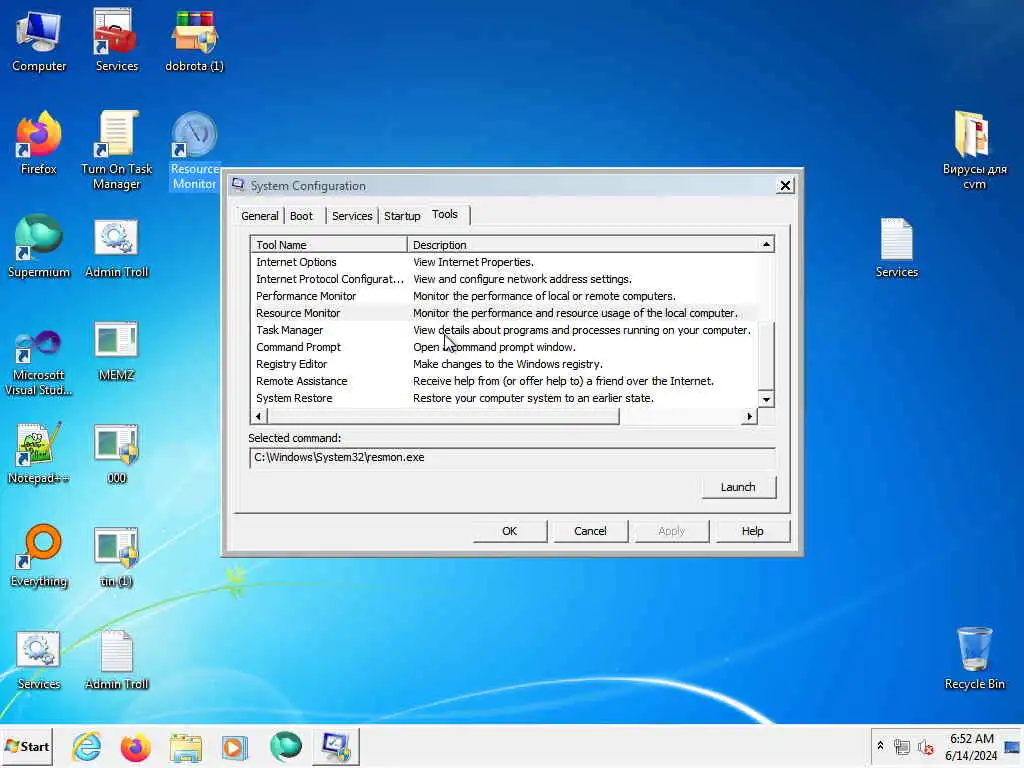This screenshot has width=1024, height=768.
Task: Confirm with the OK button
Action: click(x=509, y=531)
